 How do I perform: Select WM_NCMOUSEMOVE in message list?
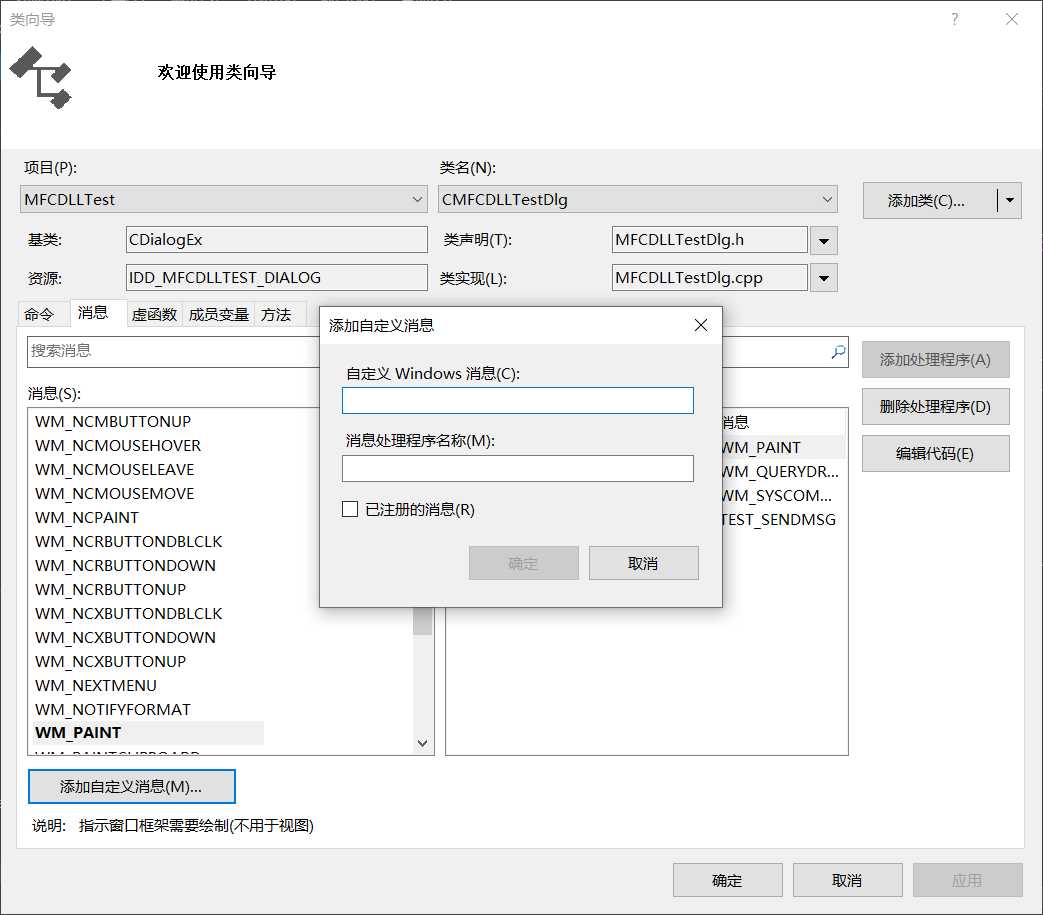coord(114,493)
